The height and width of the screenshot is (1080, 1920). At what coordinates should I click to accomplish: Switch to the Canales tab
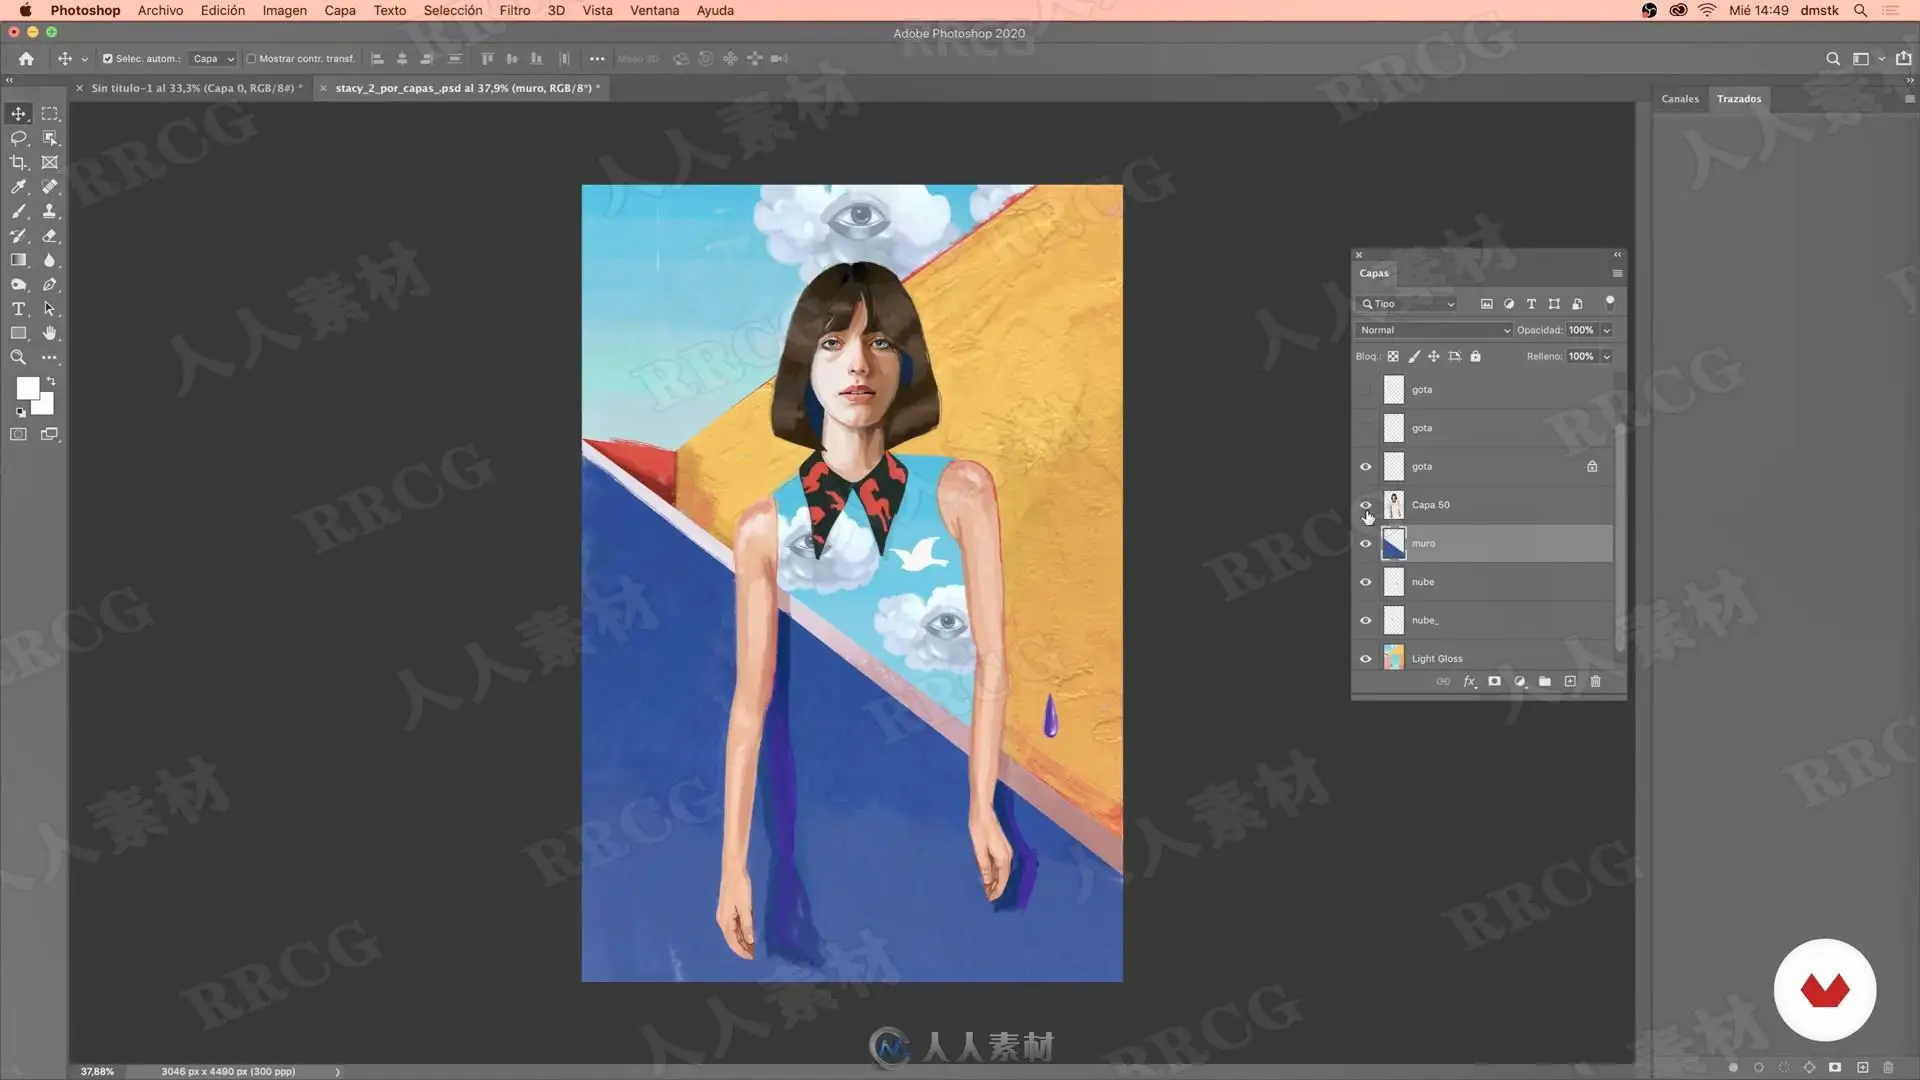(x=1680, y=99)
